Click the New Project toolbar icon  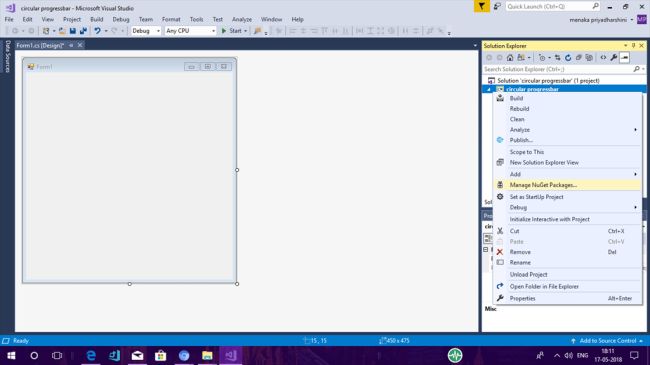click(x=46, y=31)
